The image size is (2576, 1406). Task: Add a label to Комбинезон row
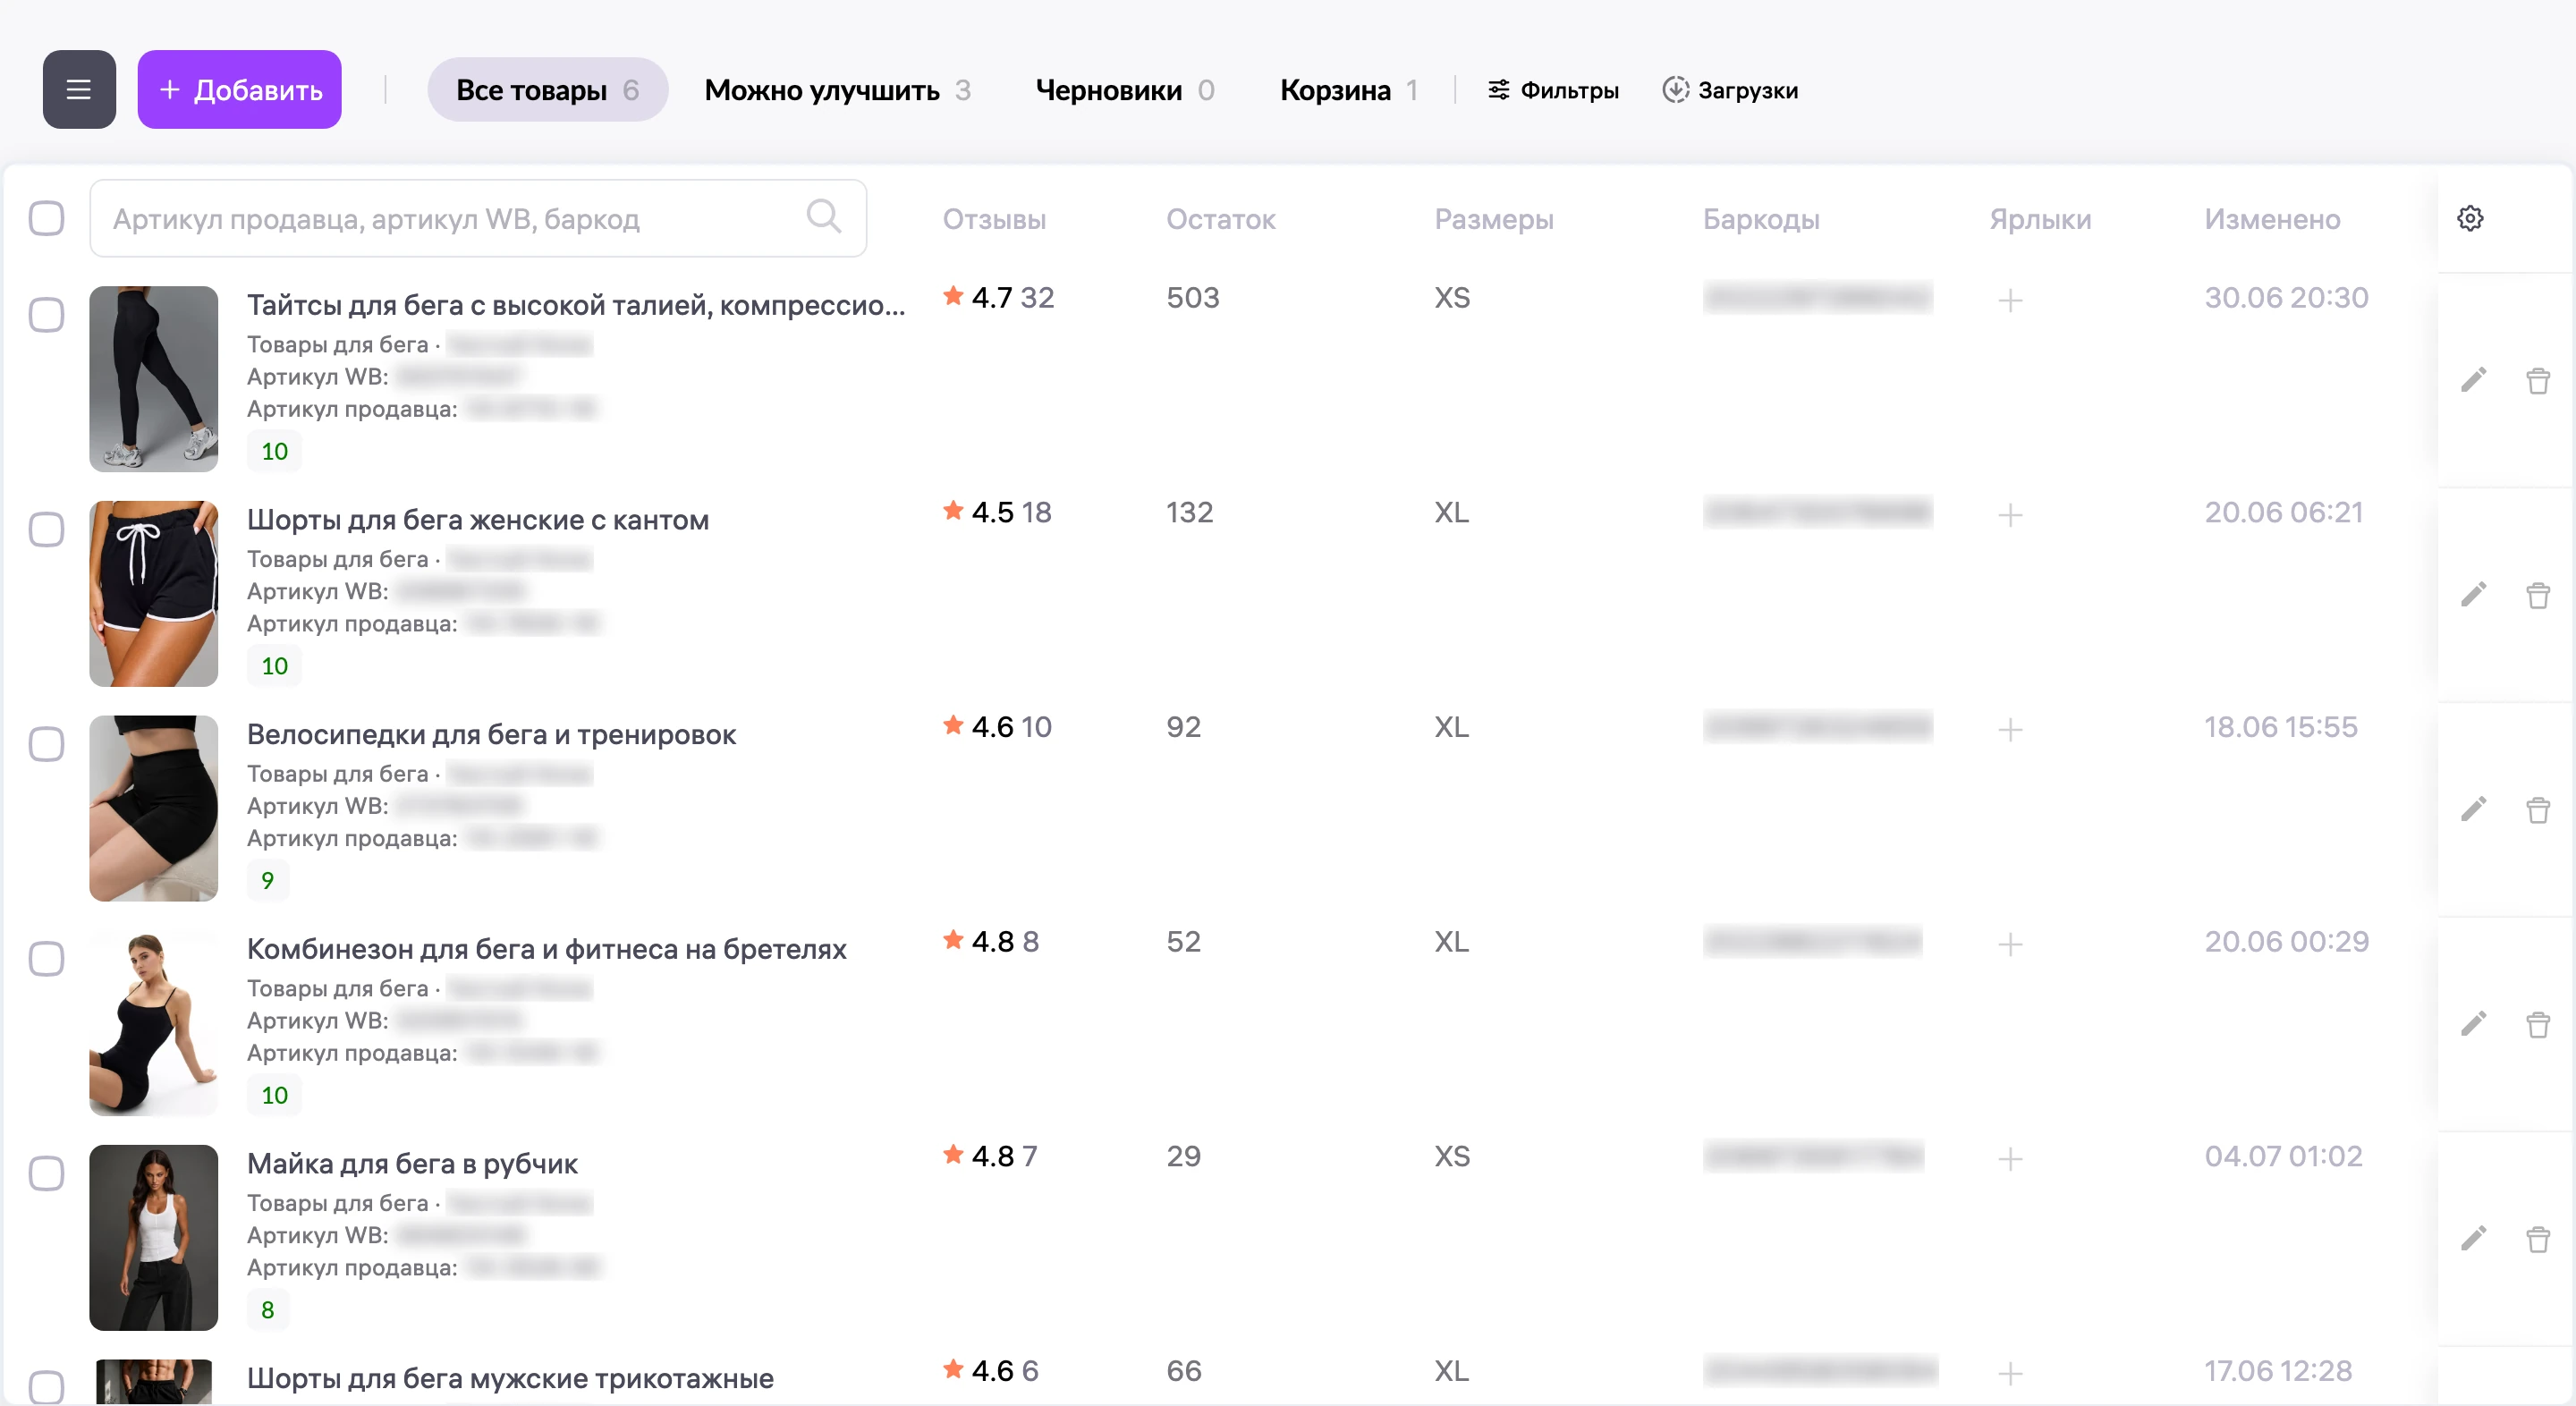(2010, 944)
